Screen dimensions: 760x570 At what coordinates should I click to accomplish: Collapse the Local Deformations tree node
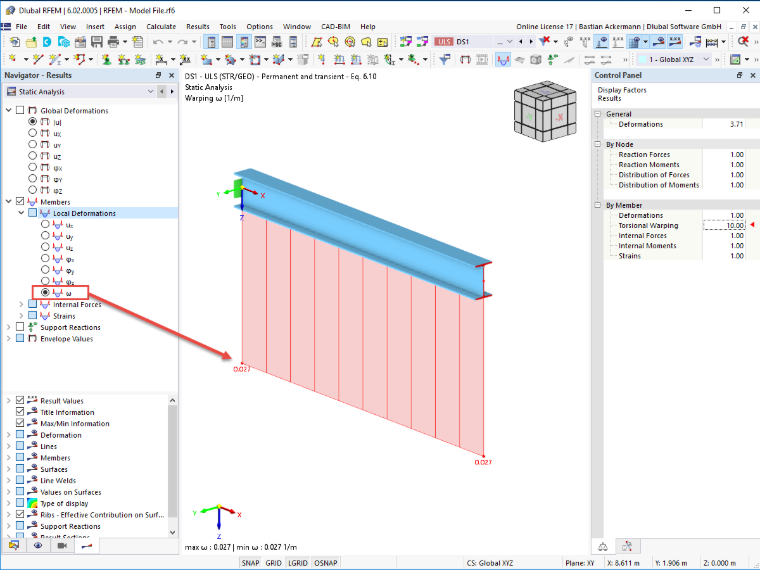click(x=21, y=213)
